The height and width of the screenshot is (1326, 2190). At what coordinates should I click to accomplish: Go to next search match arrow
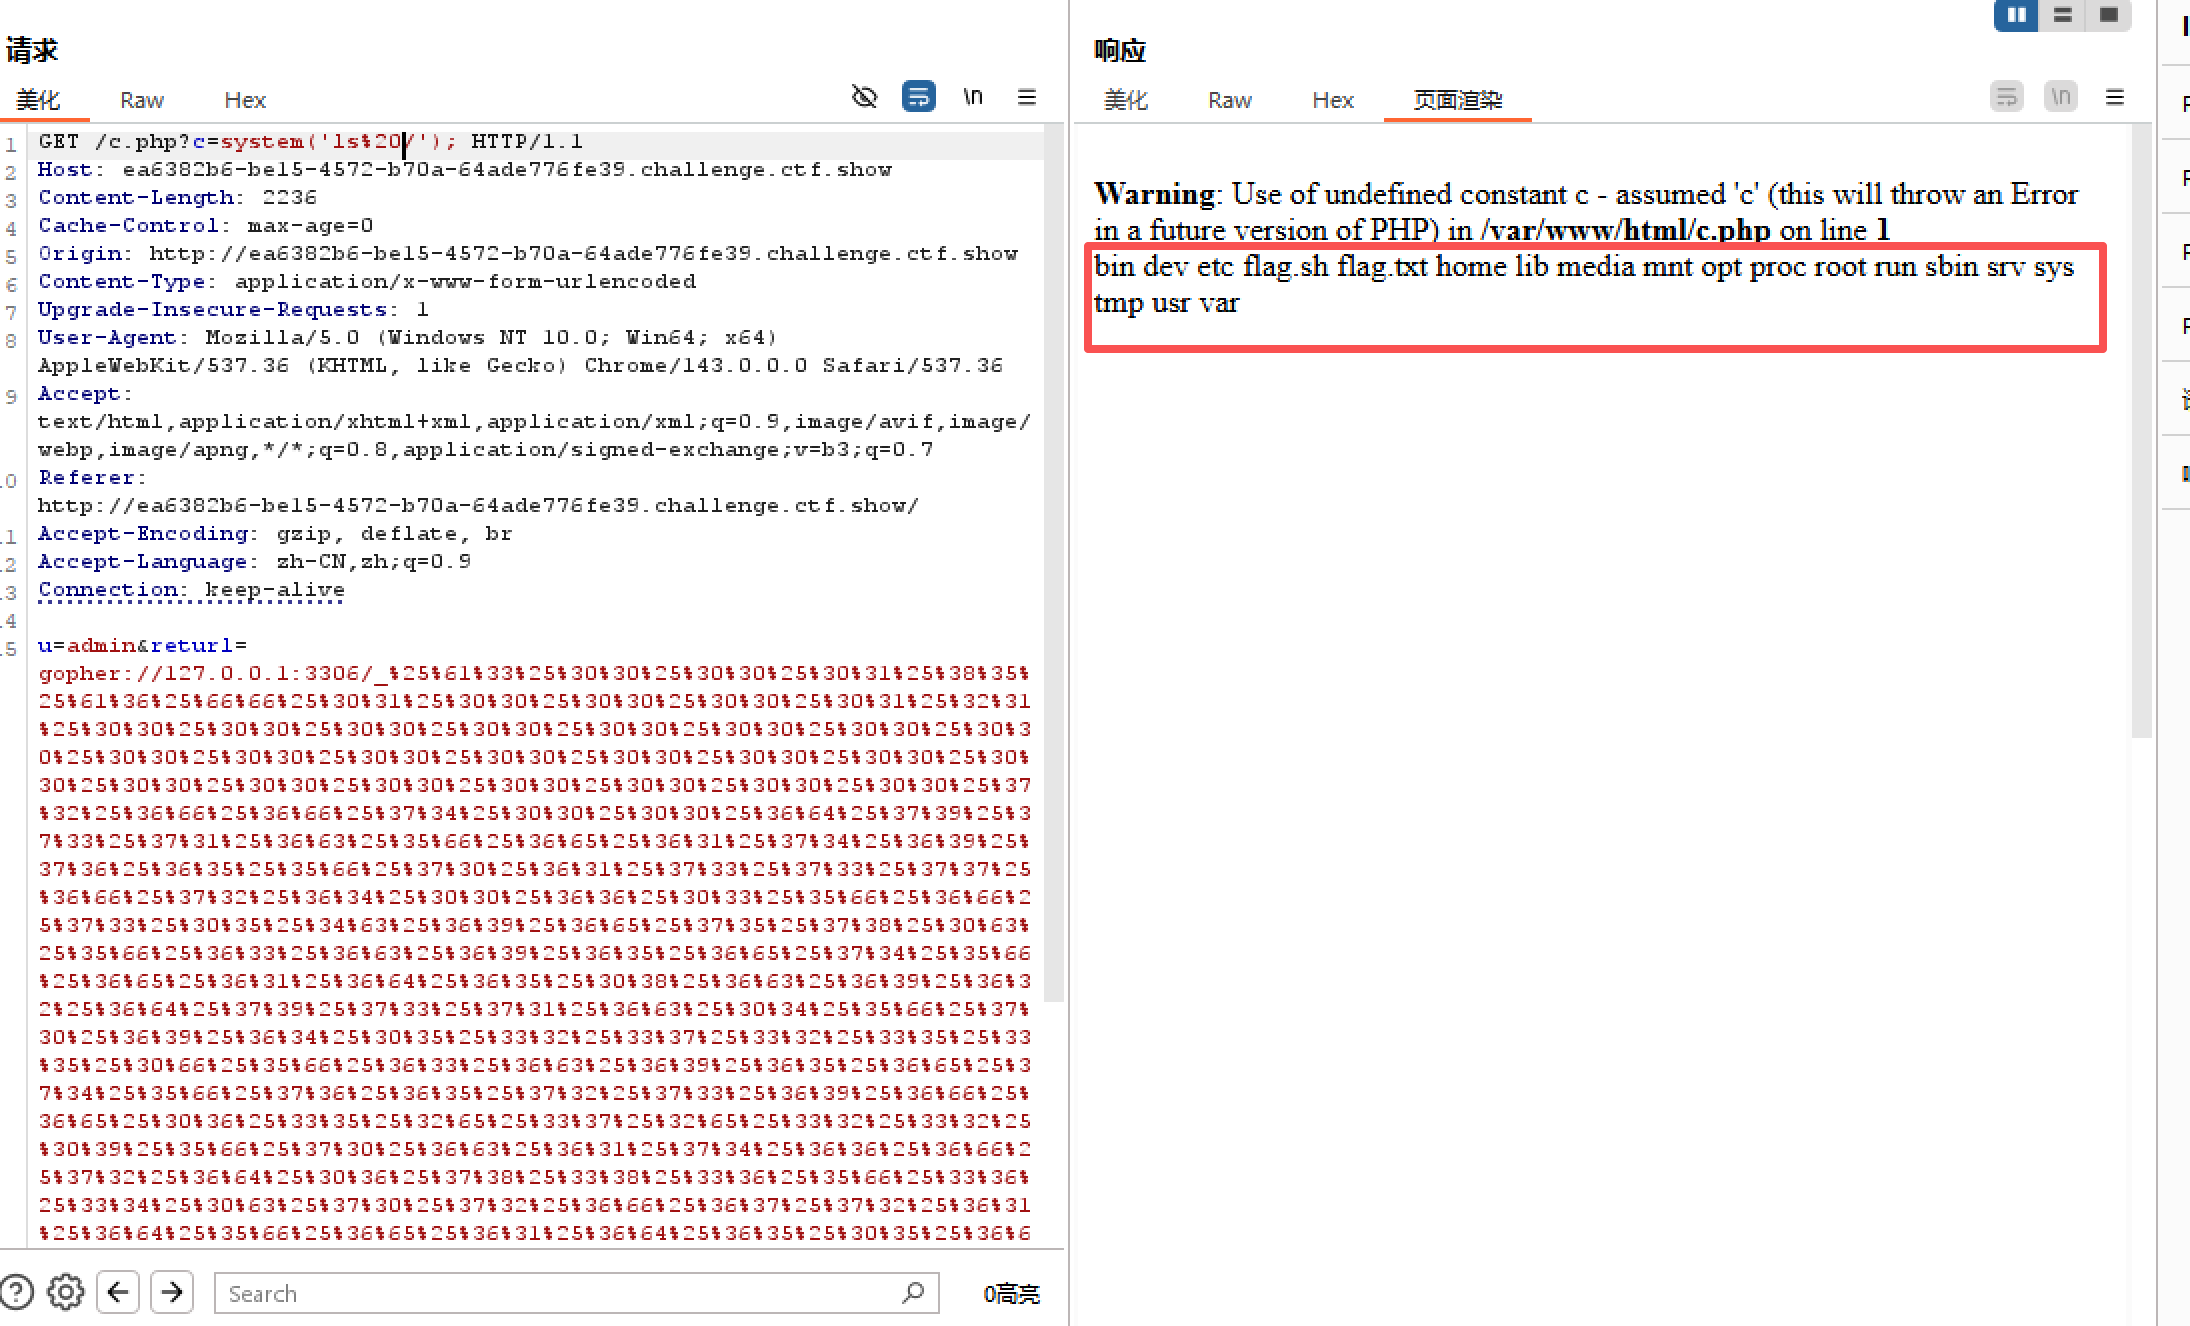pos(172,1292)
